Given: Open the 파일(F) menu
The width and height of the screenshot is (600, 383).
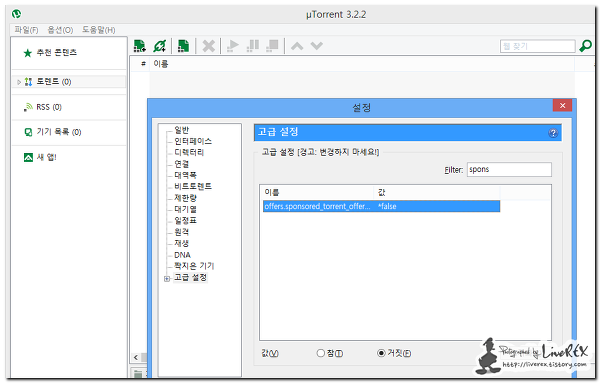Looking at the screenshot, I should (x=26, y=30).
